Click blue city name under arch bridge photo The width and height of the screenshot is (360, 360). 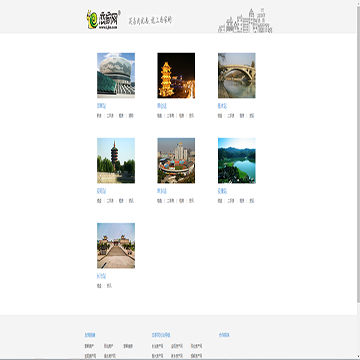222,106
